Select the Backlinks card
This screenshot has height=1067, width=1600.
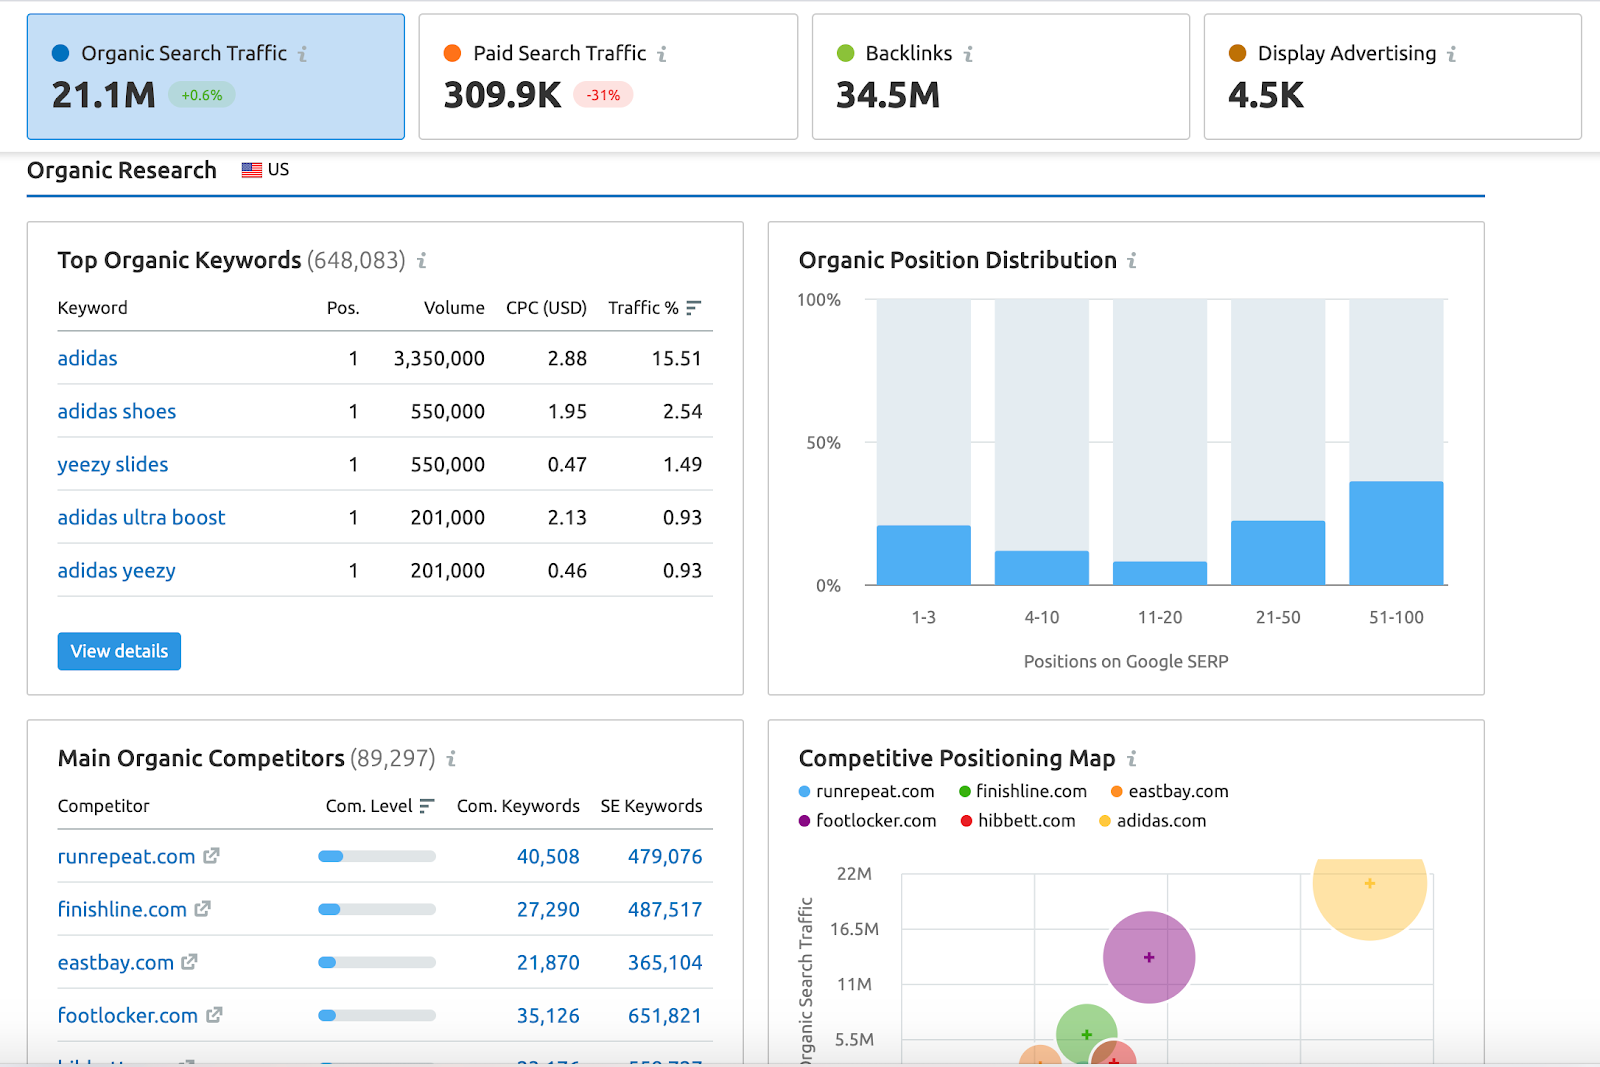coord(1001,76)
